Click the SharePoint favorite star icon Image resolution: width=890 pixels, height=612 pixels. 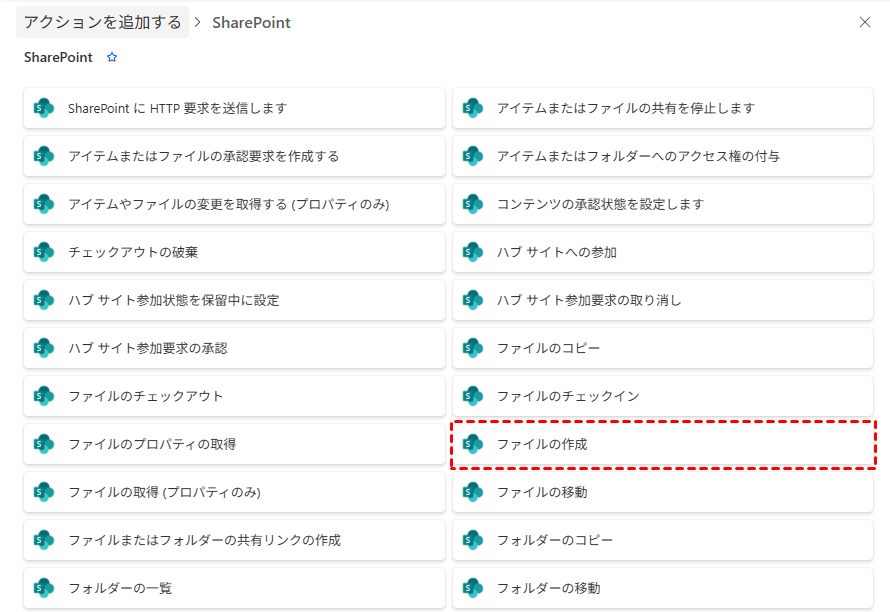(x=112, y=58)
